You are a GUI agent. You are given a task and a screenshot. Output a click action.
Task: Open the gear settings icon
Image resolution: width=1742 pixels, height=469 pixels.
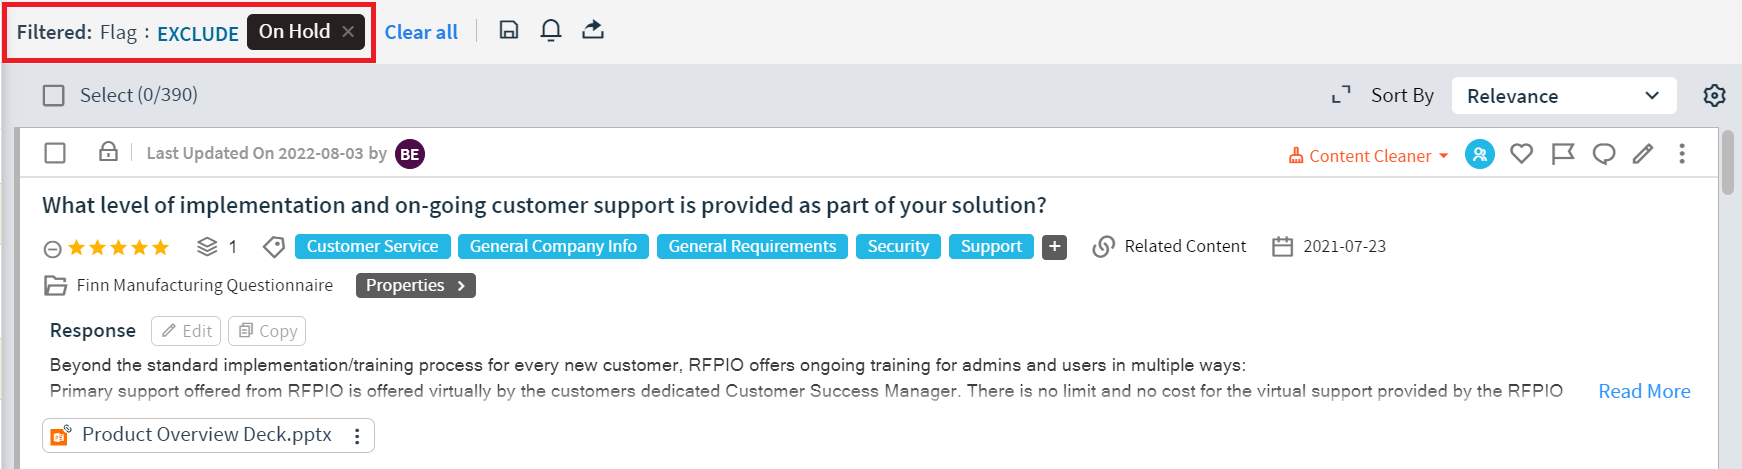click(1714, 95)
